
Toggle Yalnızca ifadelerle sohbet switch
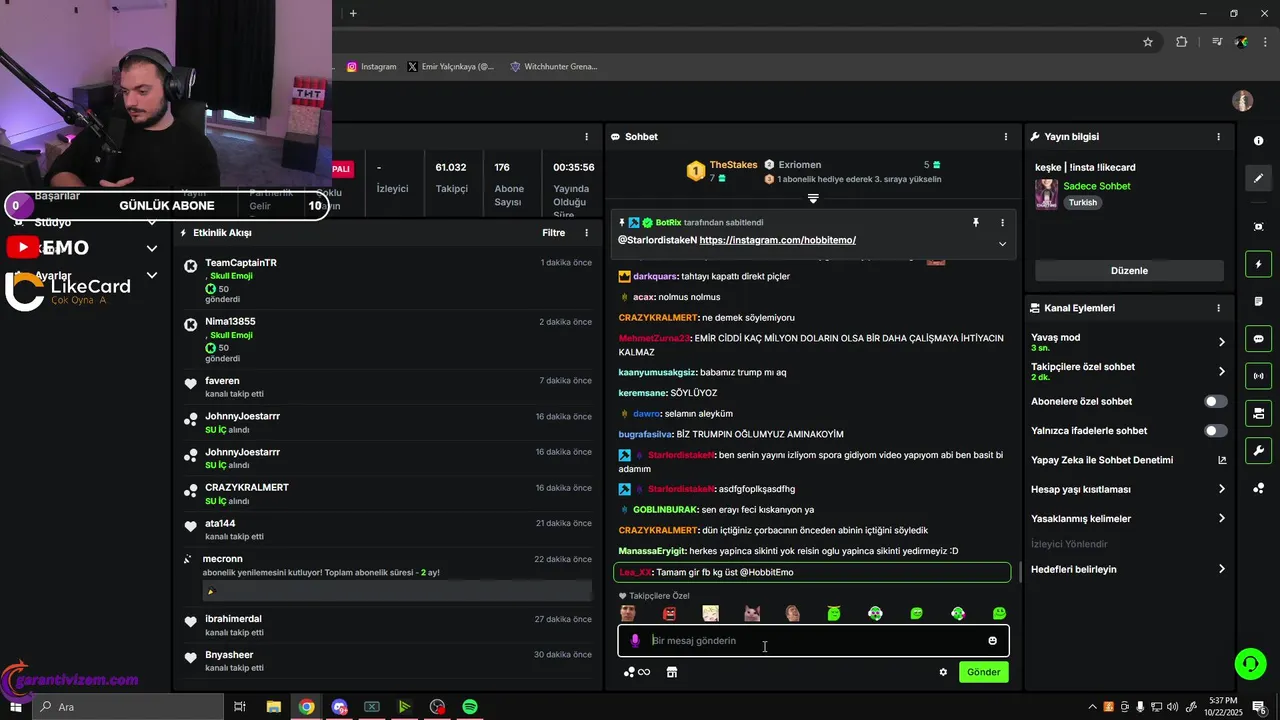pyautogui.click(x=1216, y=431)
